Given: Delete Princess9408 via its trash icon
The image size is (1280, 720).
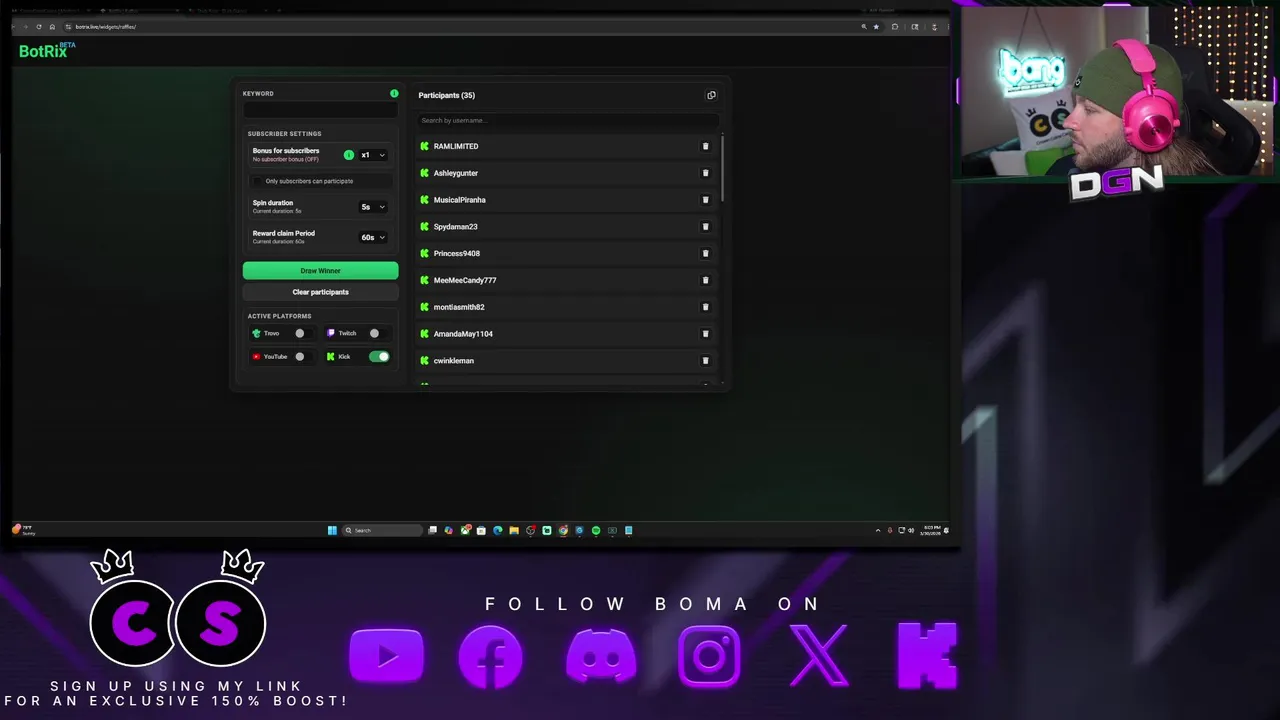Looking at the screenshot, I should [705, 253].
